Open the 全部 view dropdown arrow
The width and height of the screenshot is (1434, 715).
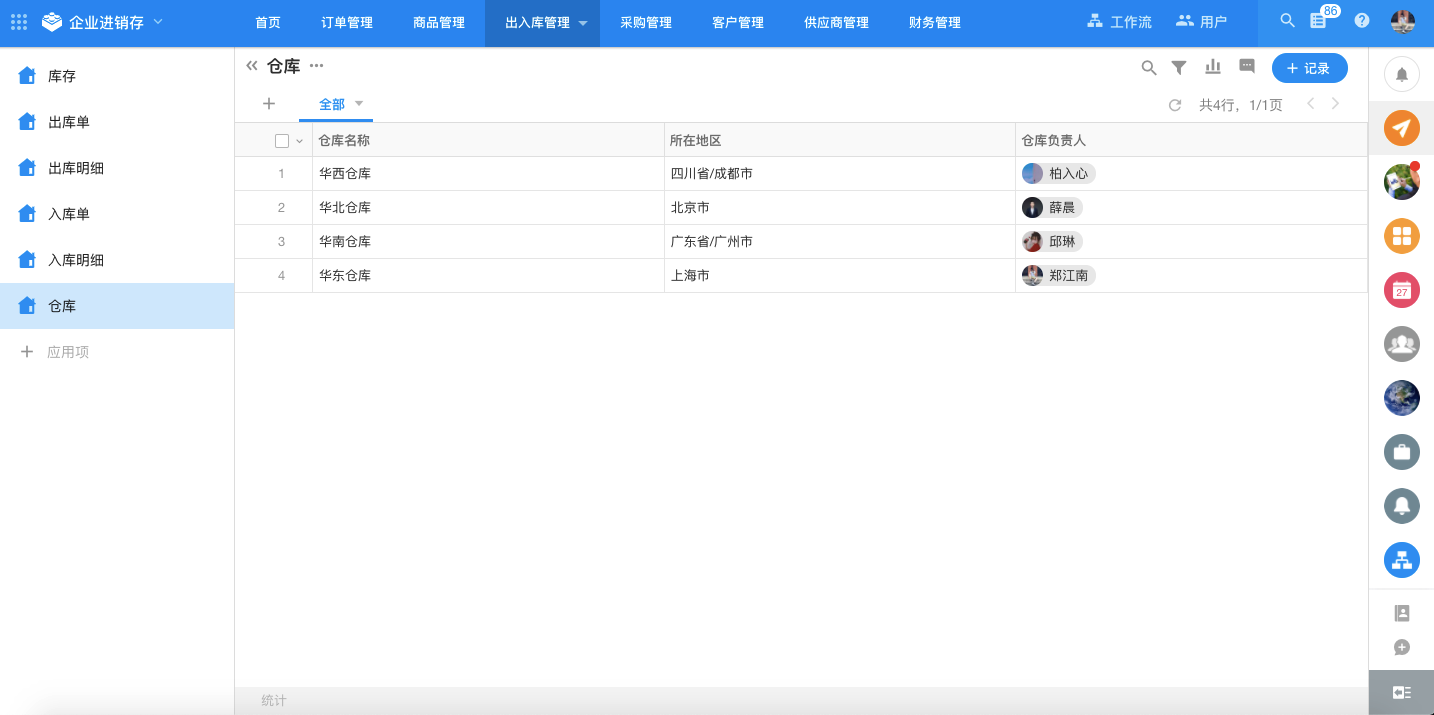[x=359, y=103]
